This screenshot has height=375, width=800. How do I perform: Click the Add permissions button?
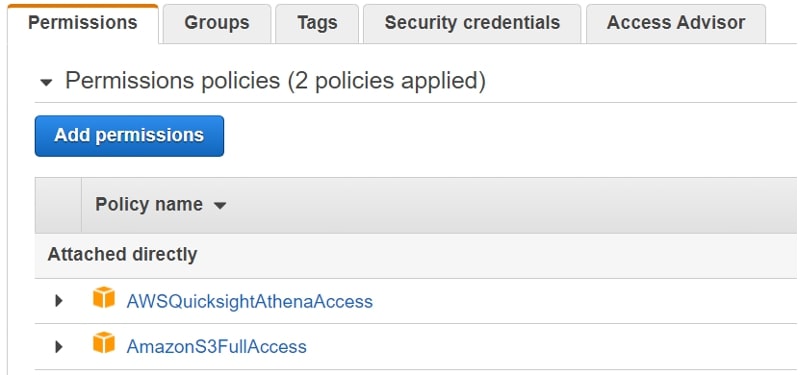pyautogui.click(x=129, y=136)
